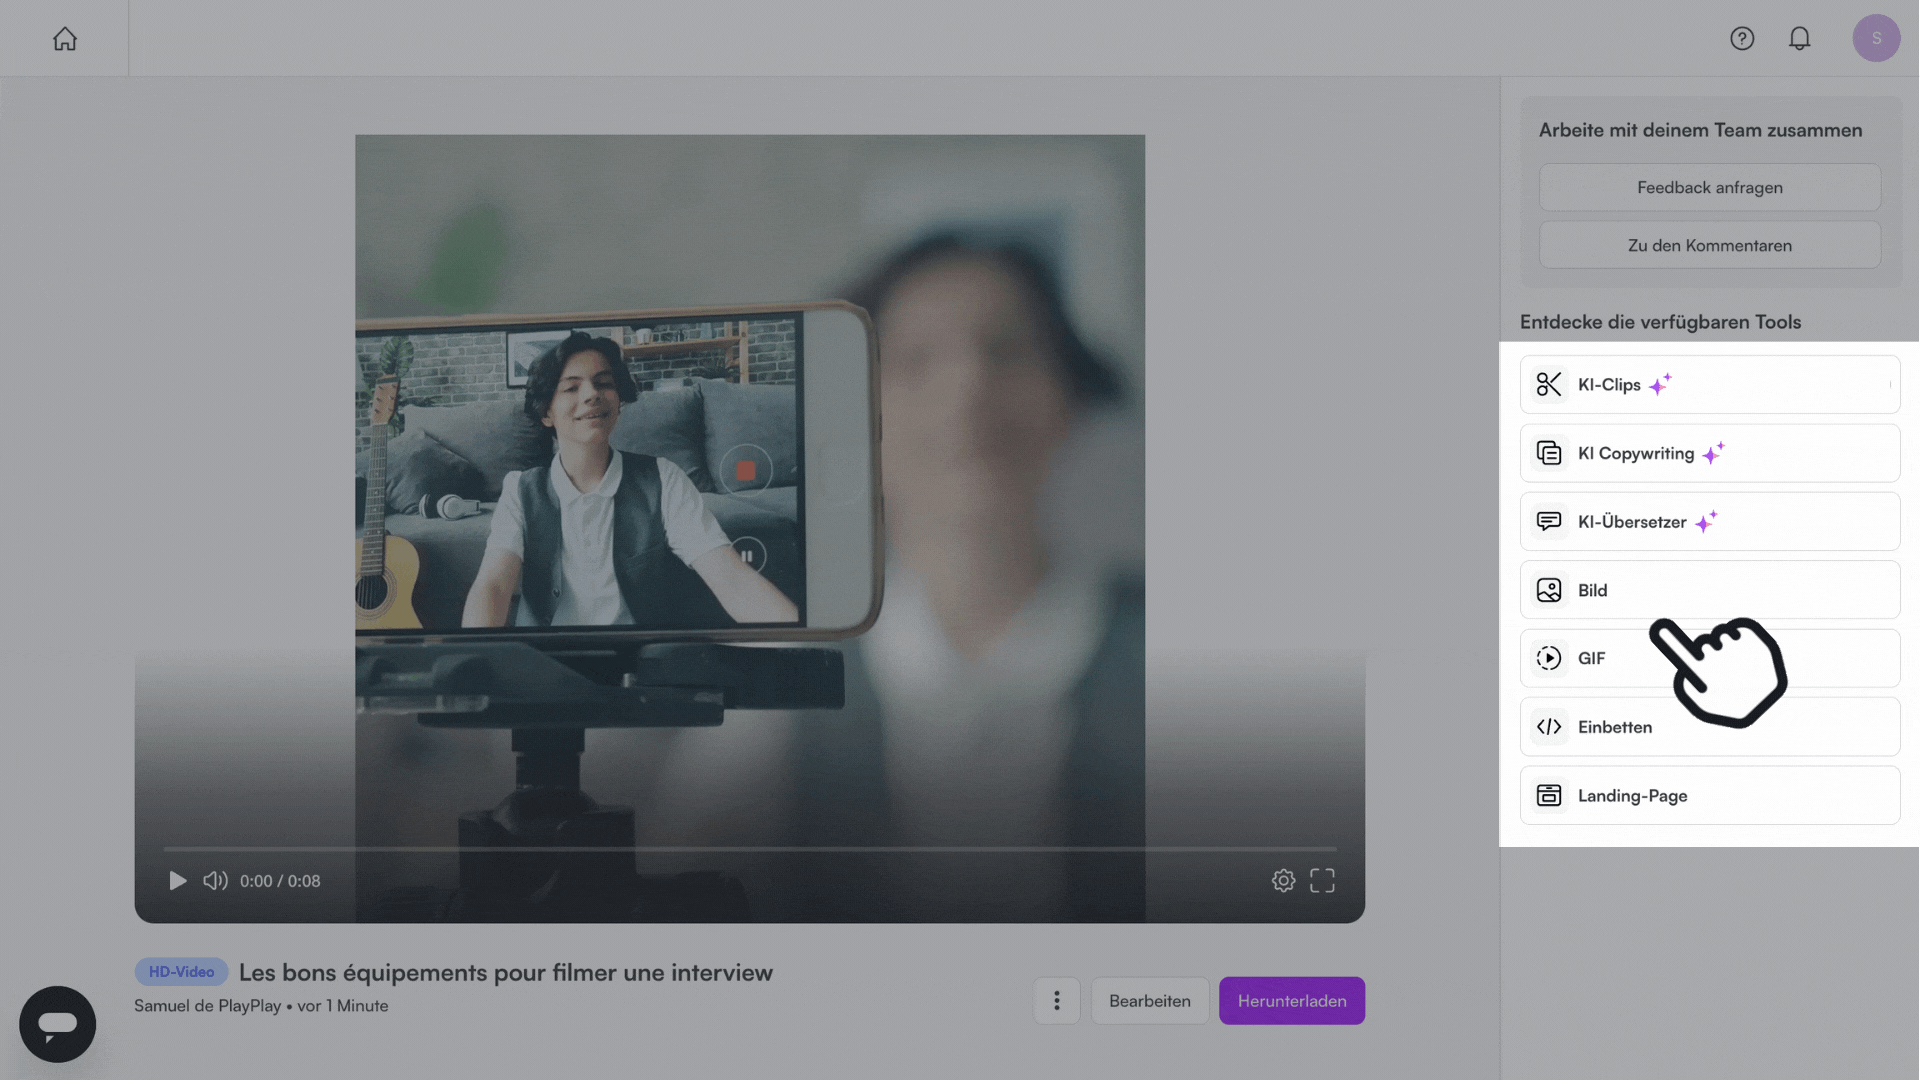Click the video progress bar
This screenshot has width=1920, height=1080.
750,849
